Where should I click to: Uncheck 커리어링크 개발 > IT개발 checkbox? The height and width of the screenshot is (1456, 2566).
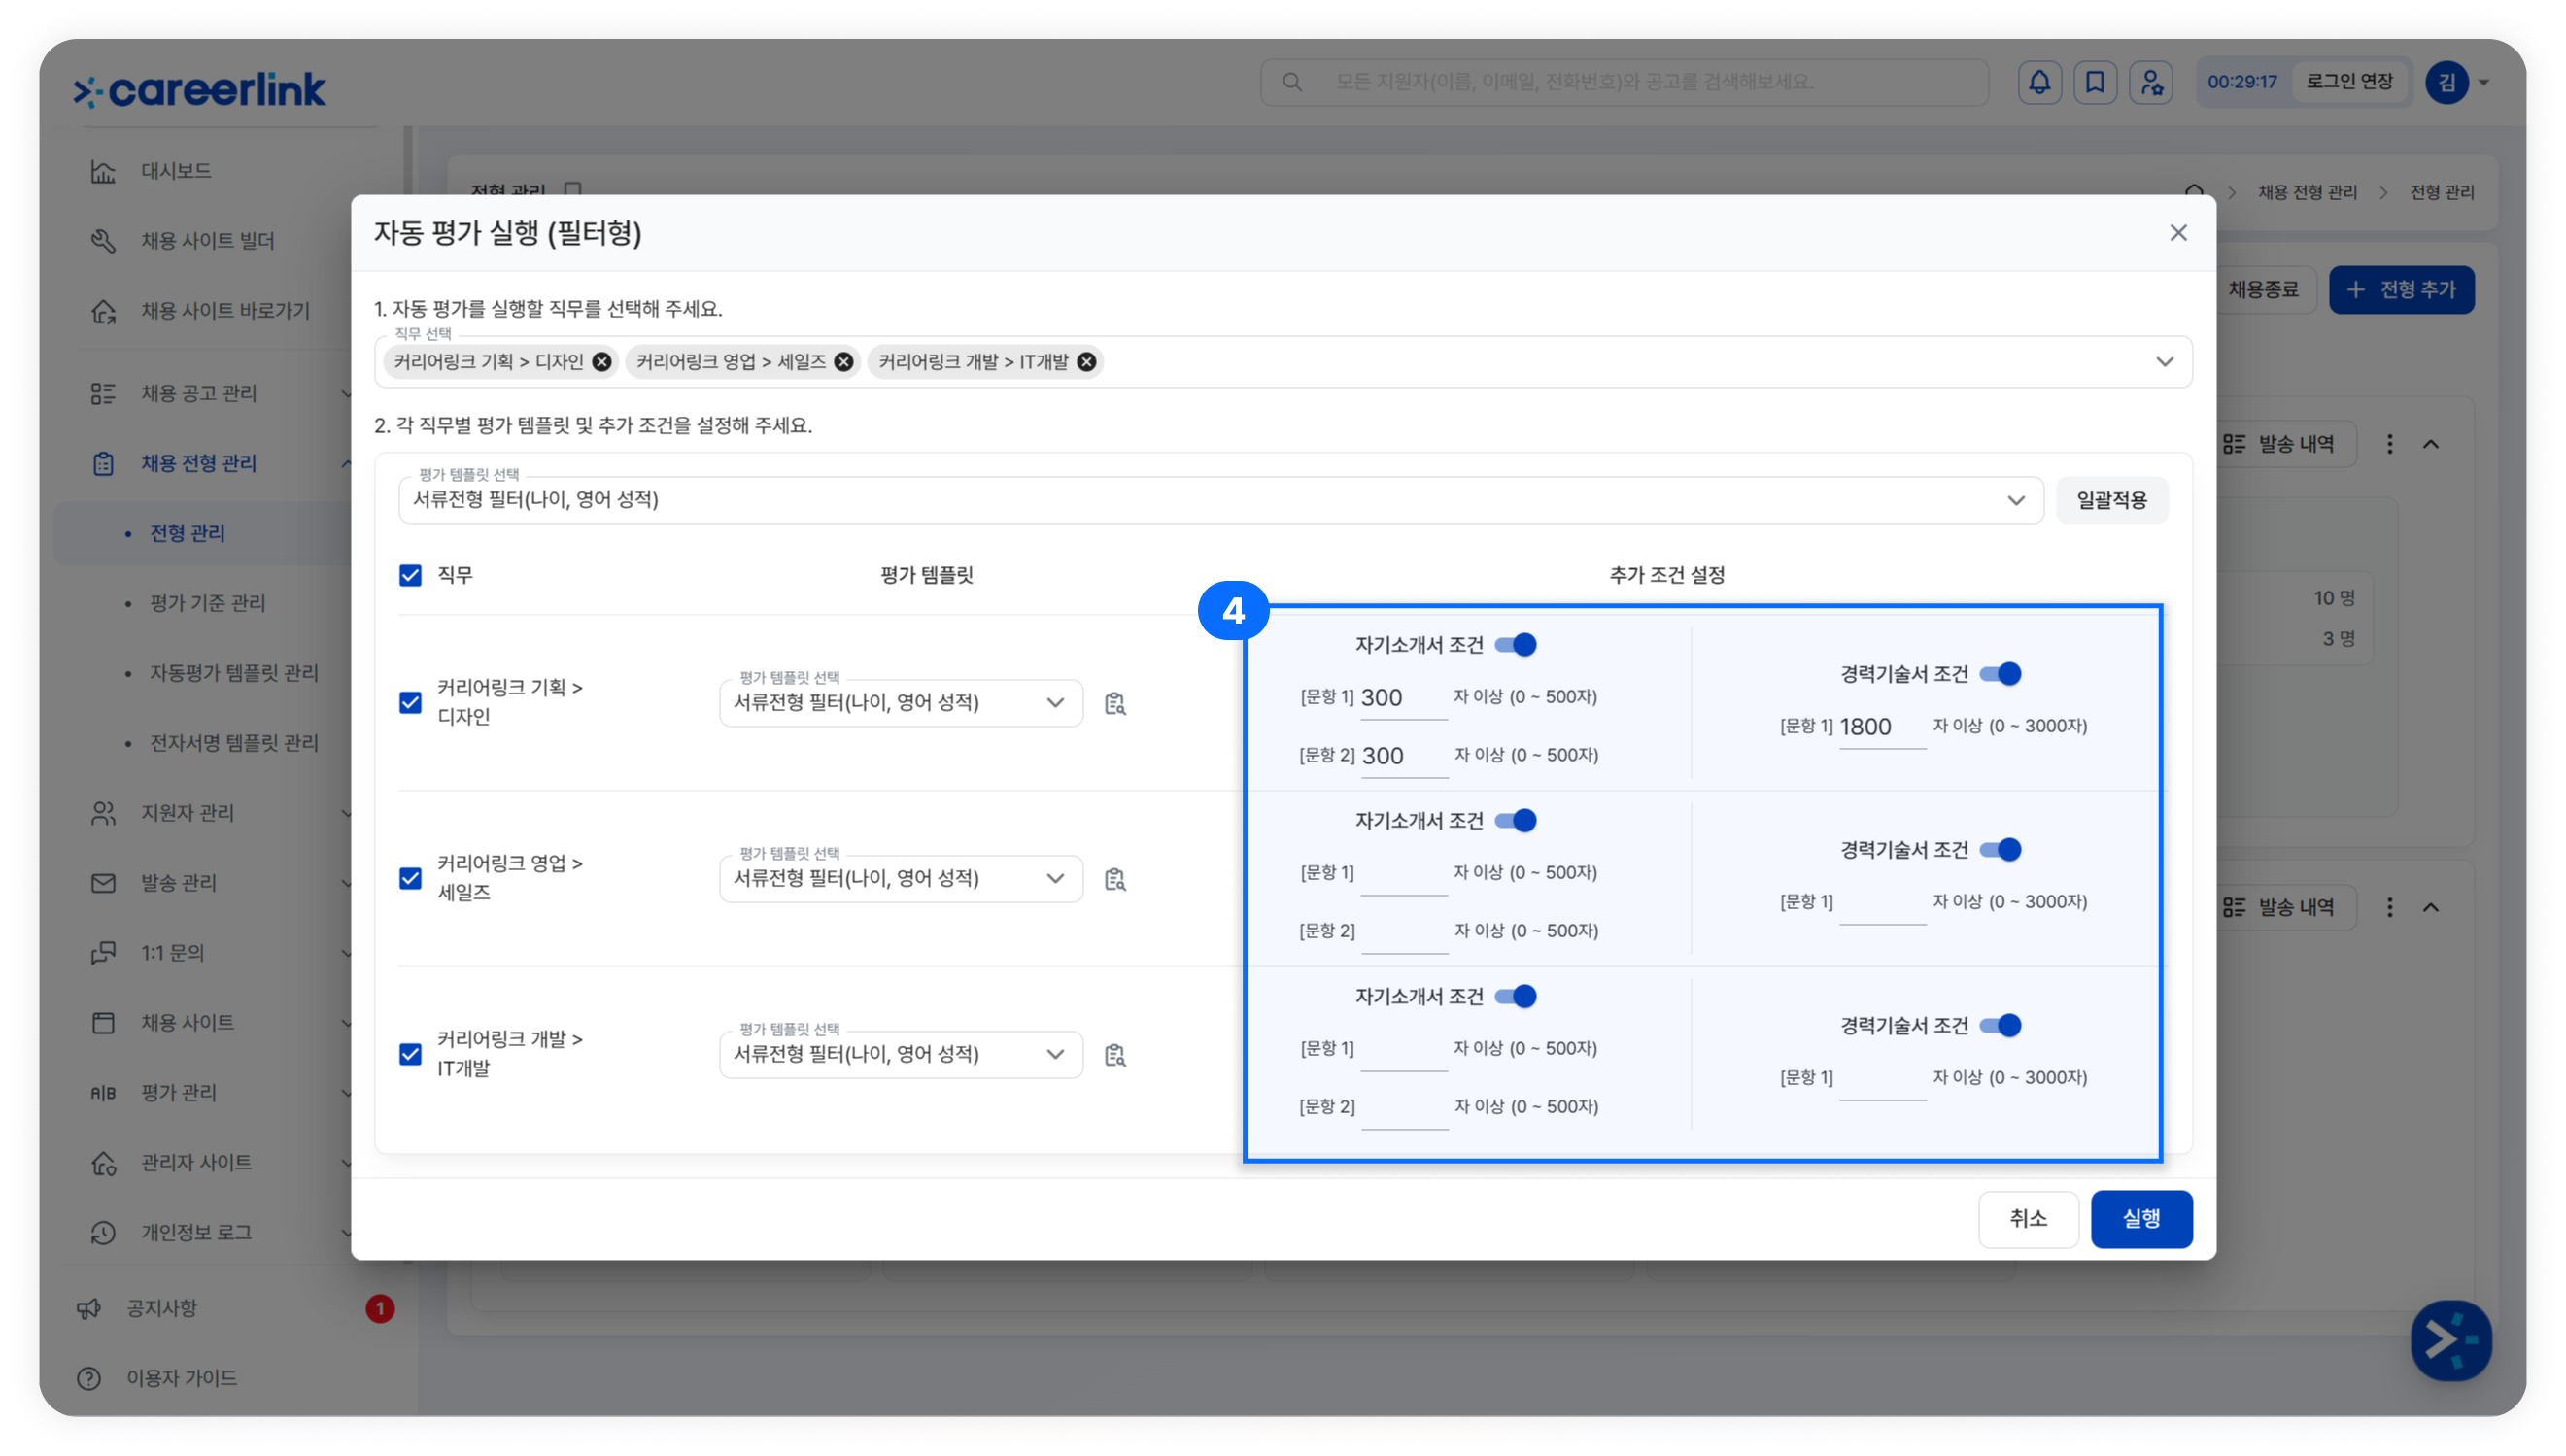tap(410, 1055)
